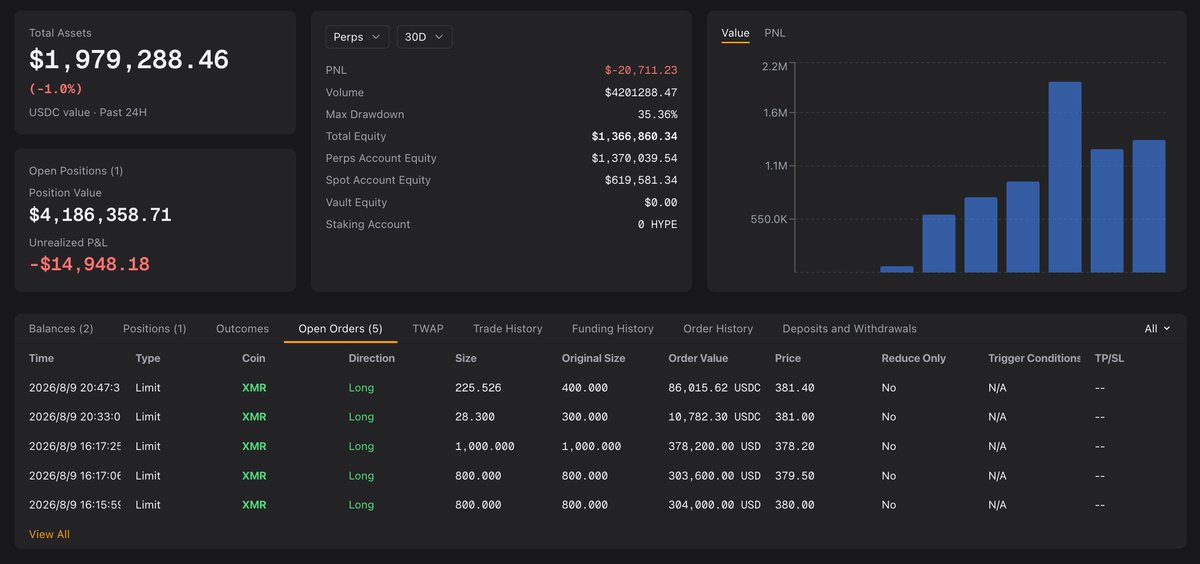Open the Perps account type dropdown
Image resolution: width=1200 pixels, height=564 pixels.
click(x=357, y=37)
